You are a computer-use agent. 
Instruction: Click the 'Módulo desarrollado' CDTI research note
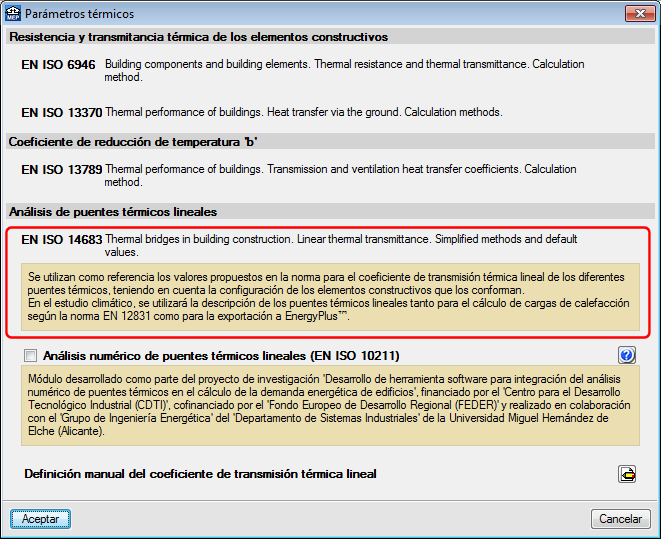(x=329, y=405)
